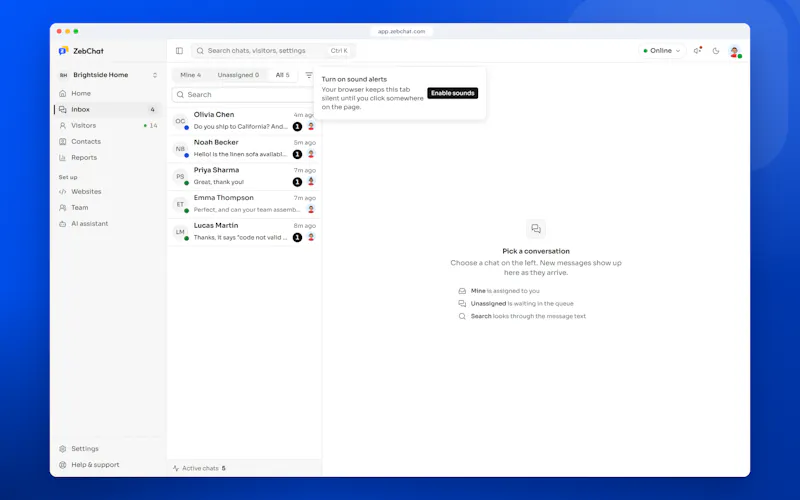Switch to the Mine 4 tab
This screenshot has width=800, height=500.
coord(190,75)
